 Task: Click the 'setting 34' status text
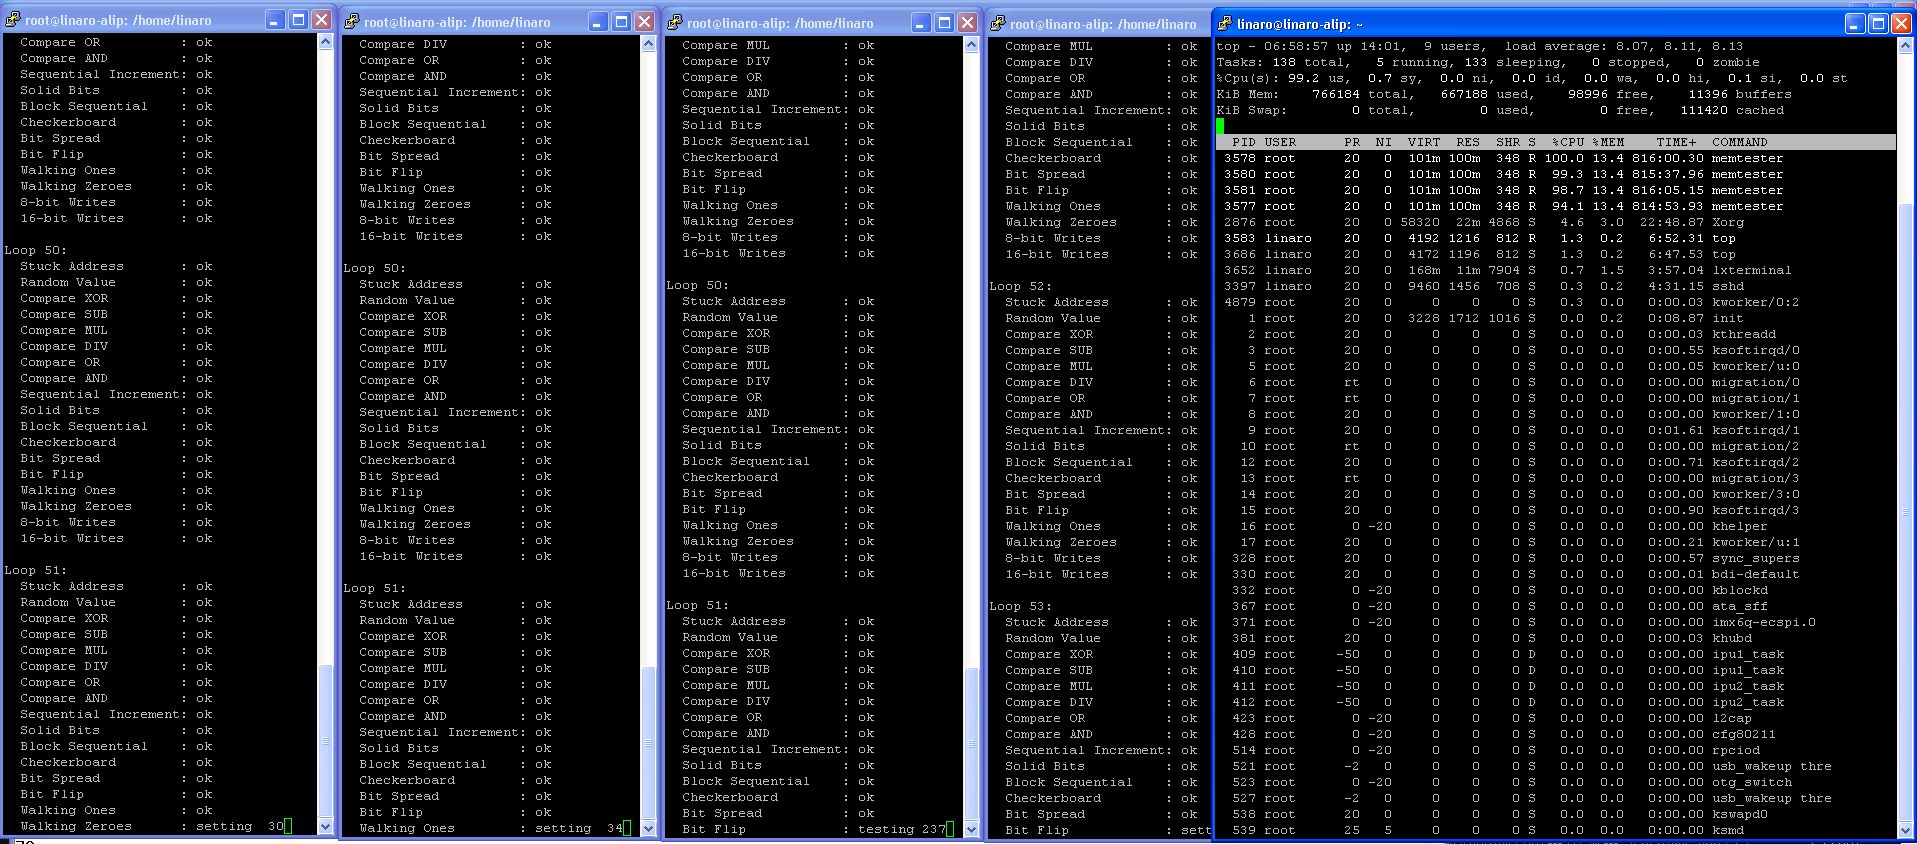[x=579, y=828]
